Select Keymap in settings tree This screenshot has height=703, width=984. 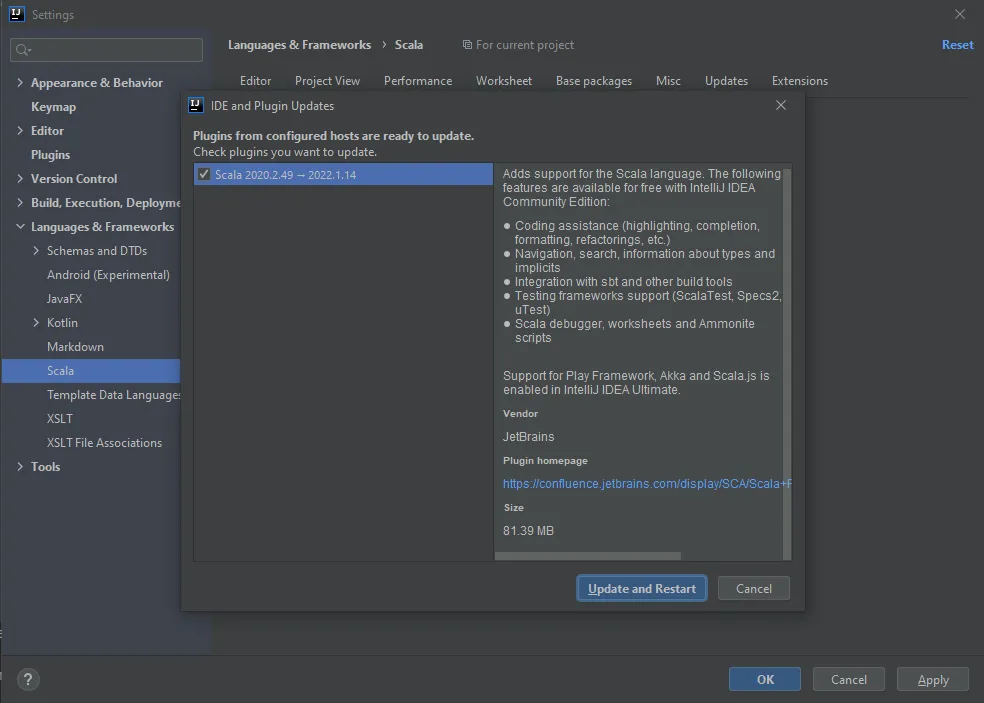click(53, 107)
